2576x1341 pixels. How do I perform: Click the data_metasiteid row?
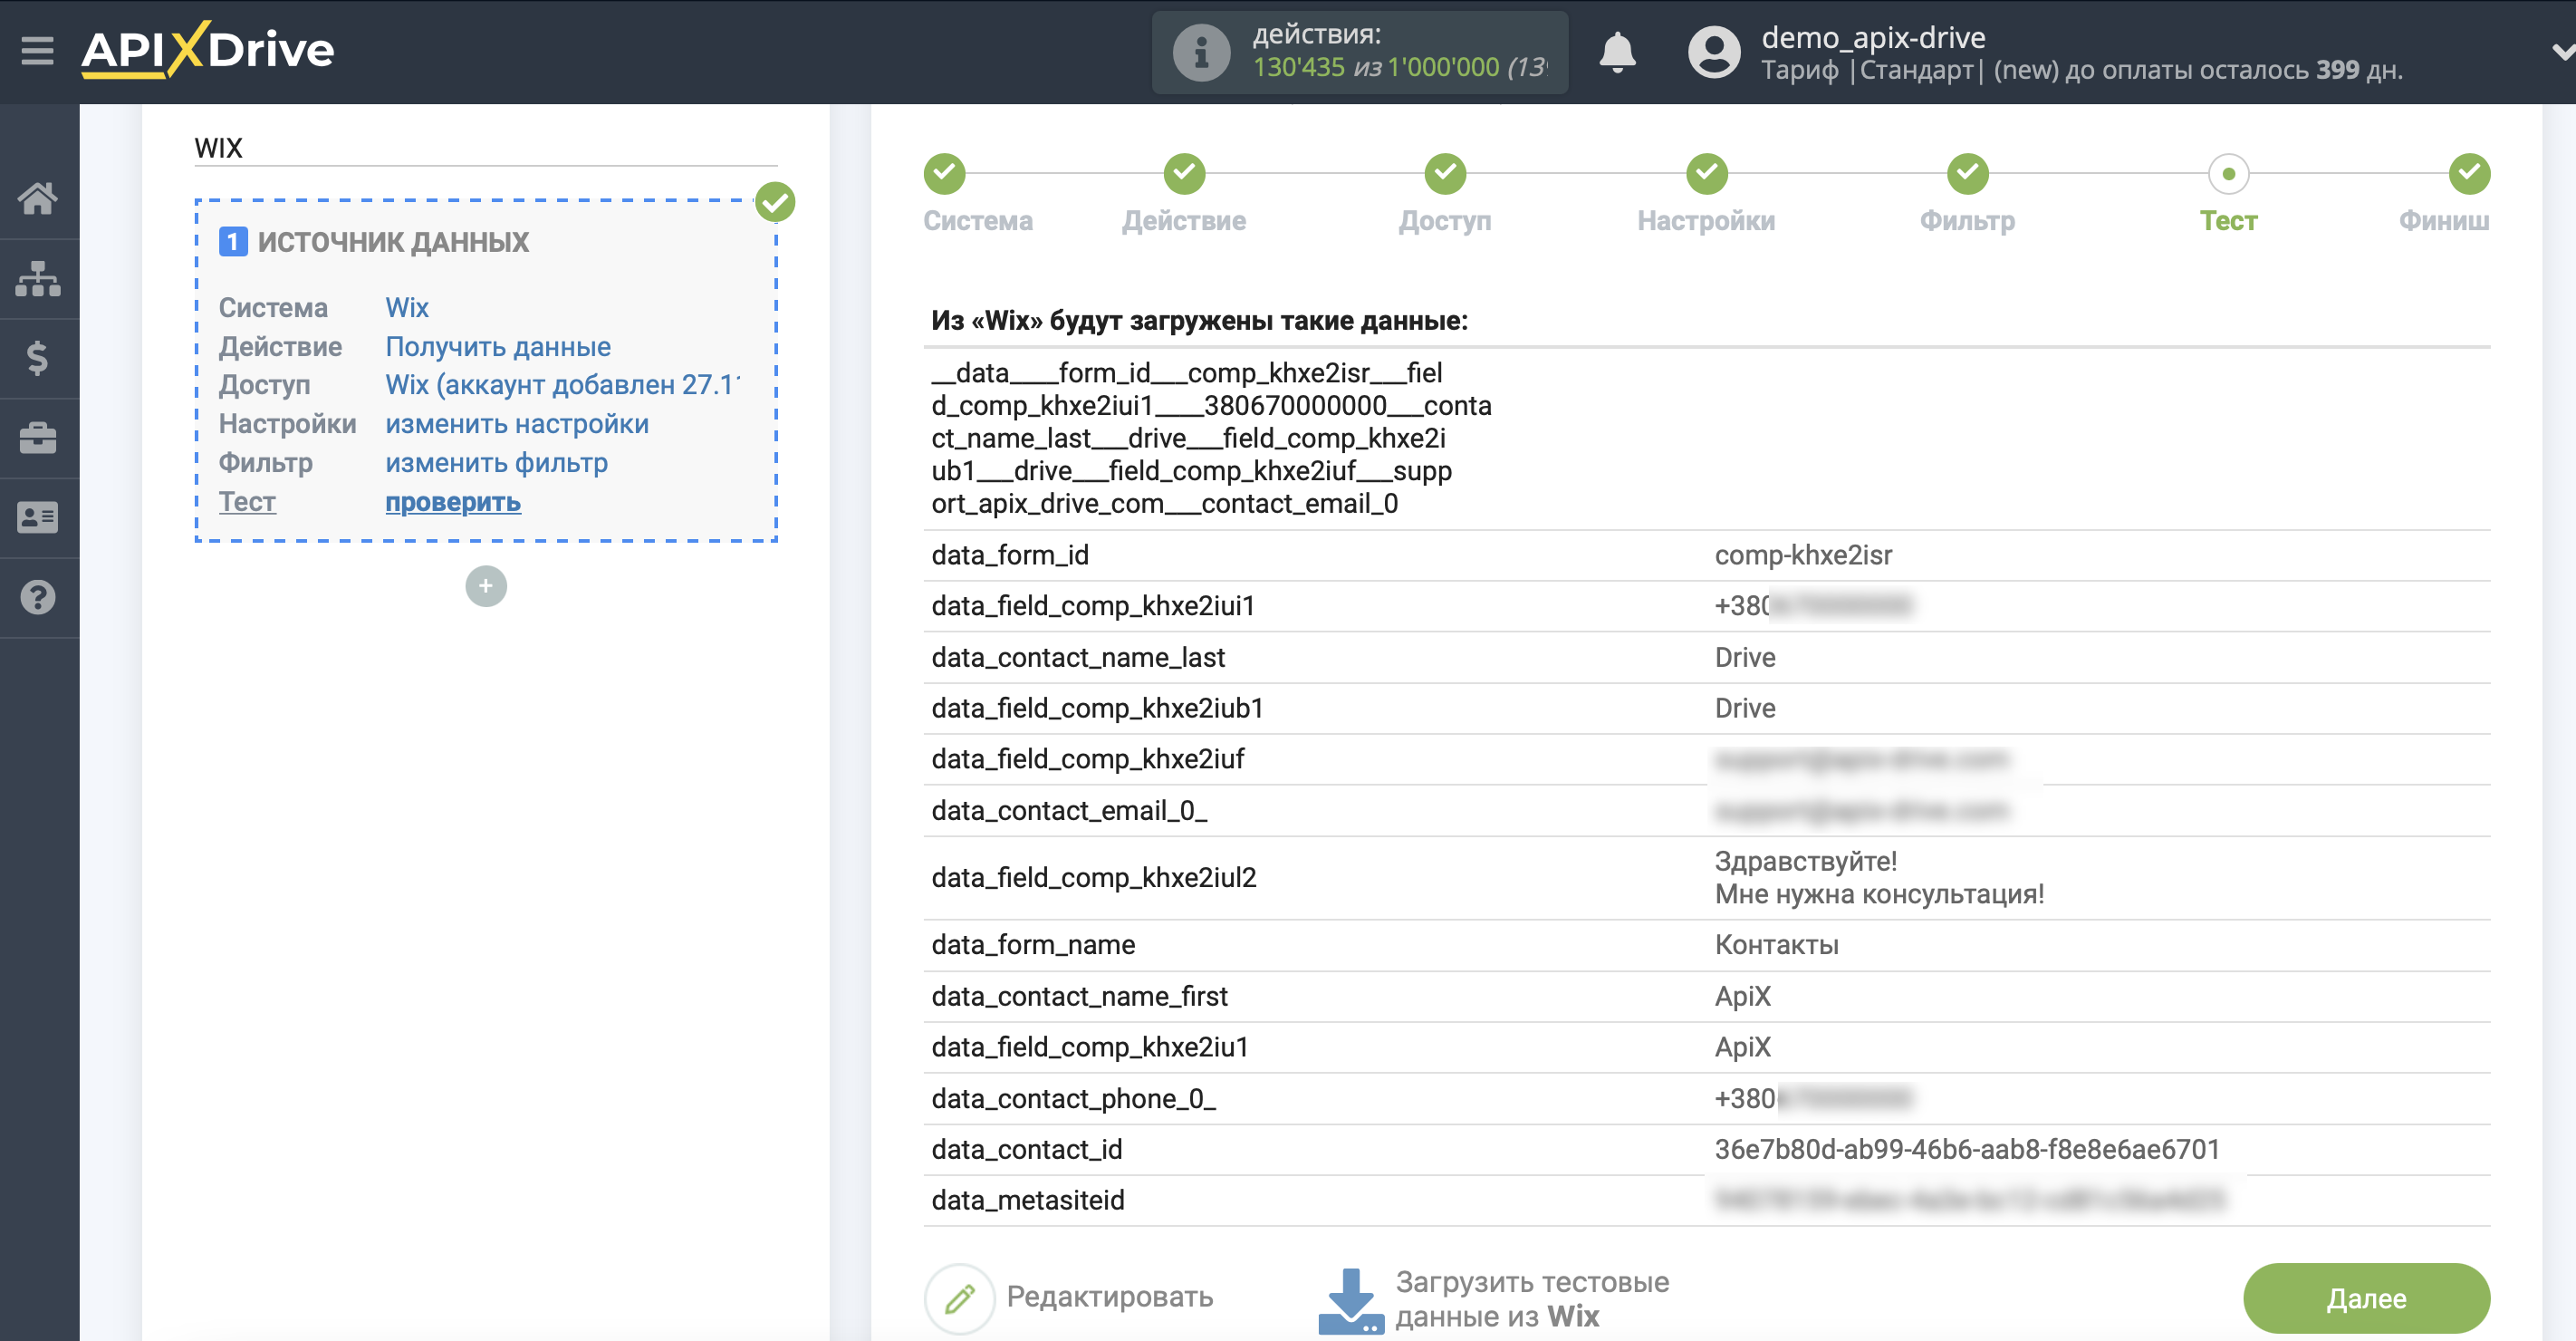pos(1706,1200)
